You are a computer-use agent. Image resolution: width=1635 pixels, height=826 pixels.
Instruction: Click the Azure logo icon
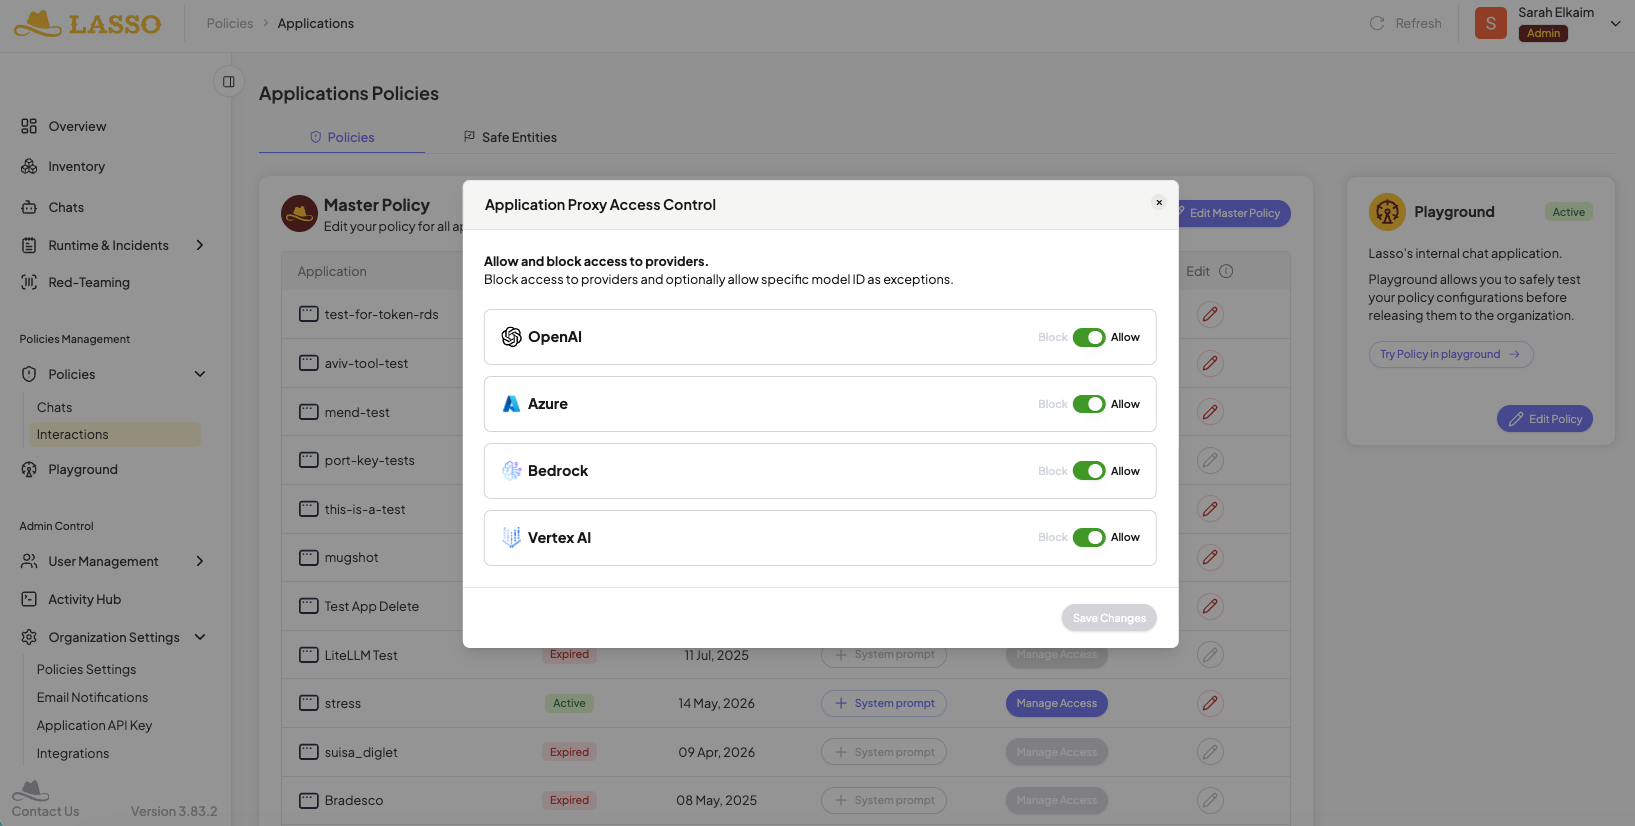point(511,404)
